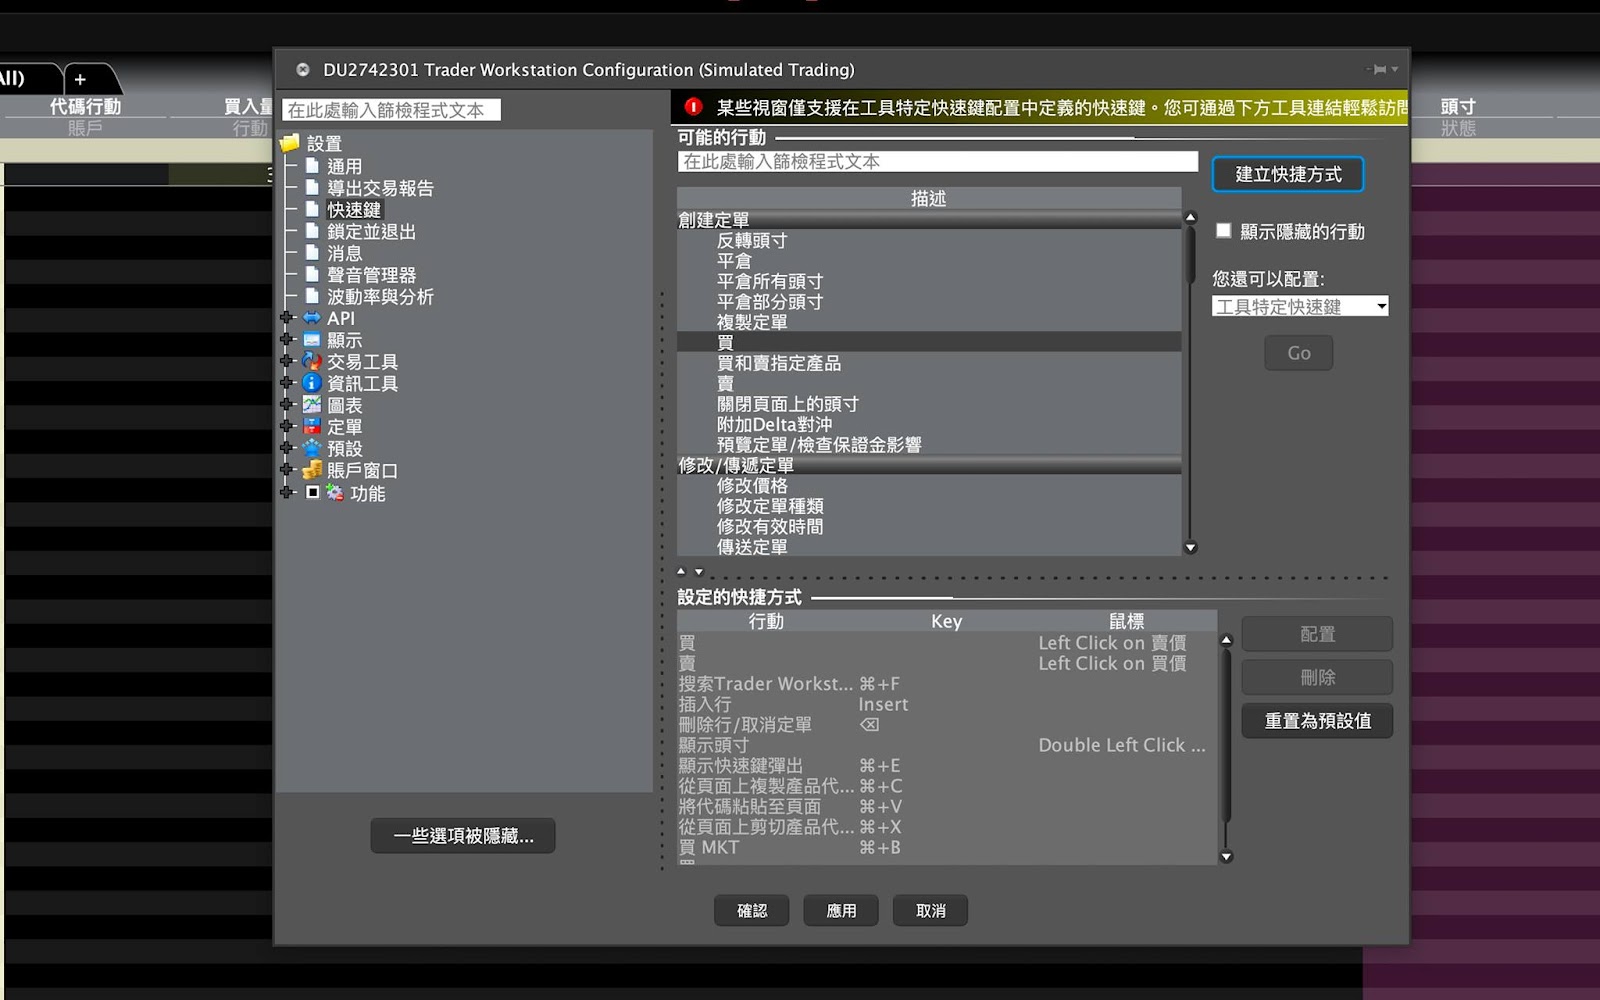Click the down arrow on the panel splitter

click(699, 572)
